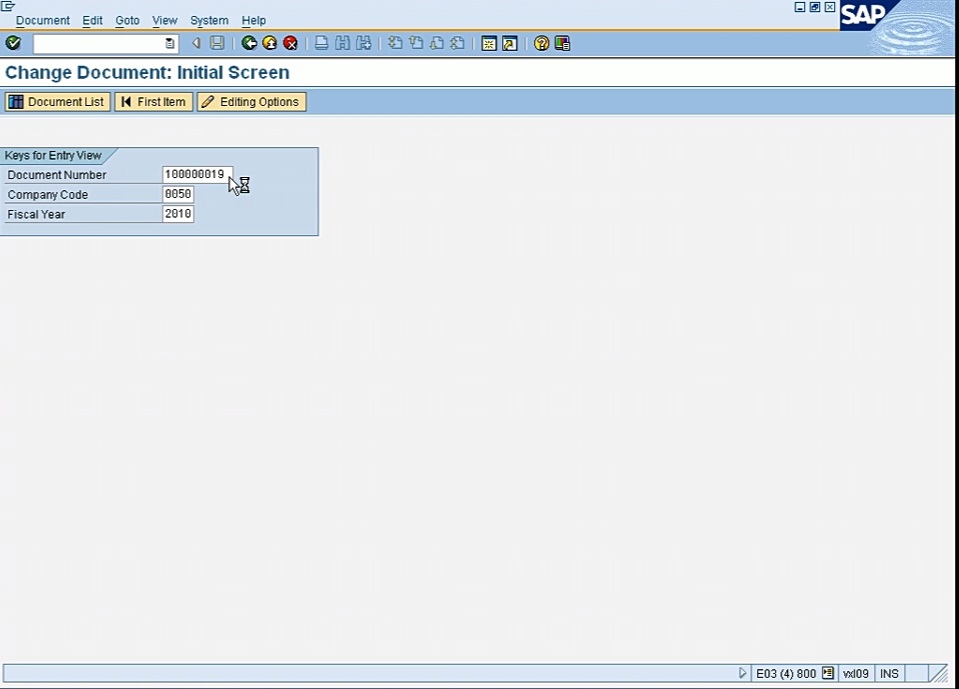The height and width of the screenshot is (689, 959).
Task: Click the red Cancel icon
Action: coord(291,43)
